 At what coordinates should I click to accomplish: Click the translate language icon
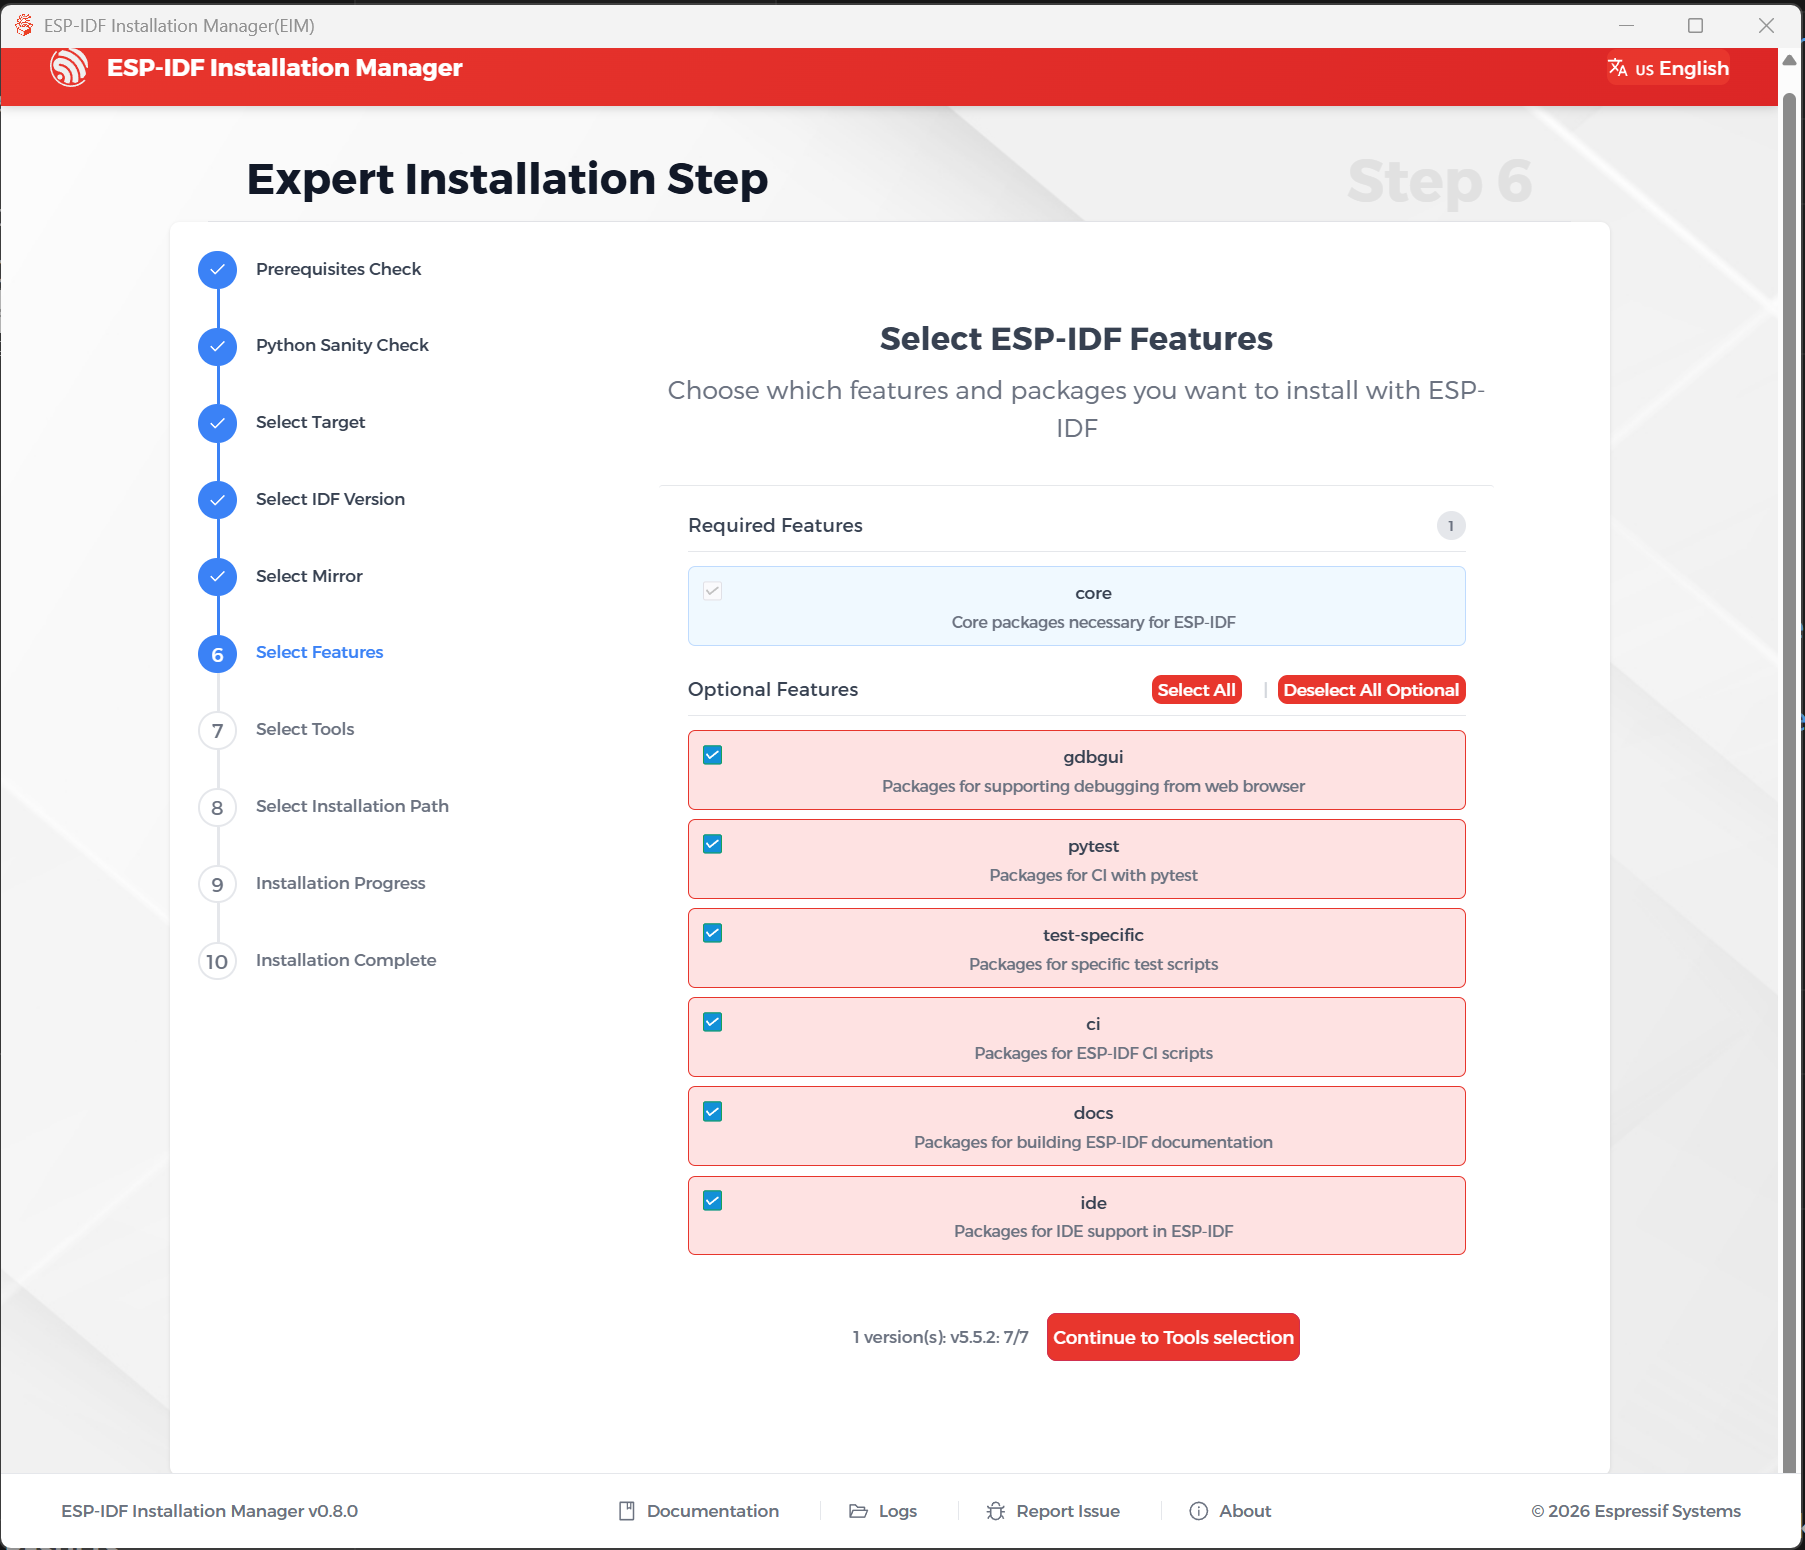click(1617, 68)
